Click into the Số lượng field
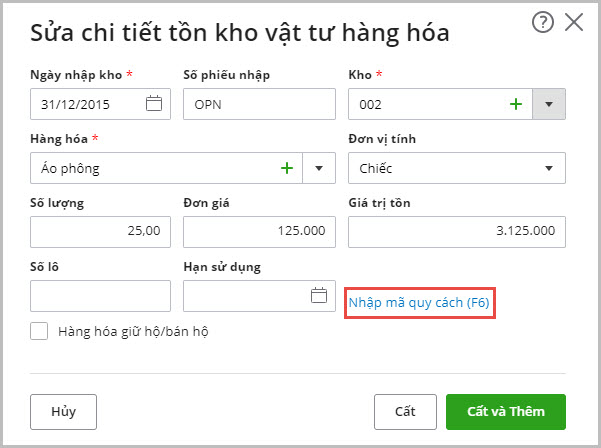 pos(100,232)
